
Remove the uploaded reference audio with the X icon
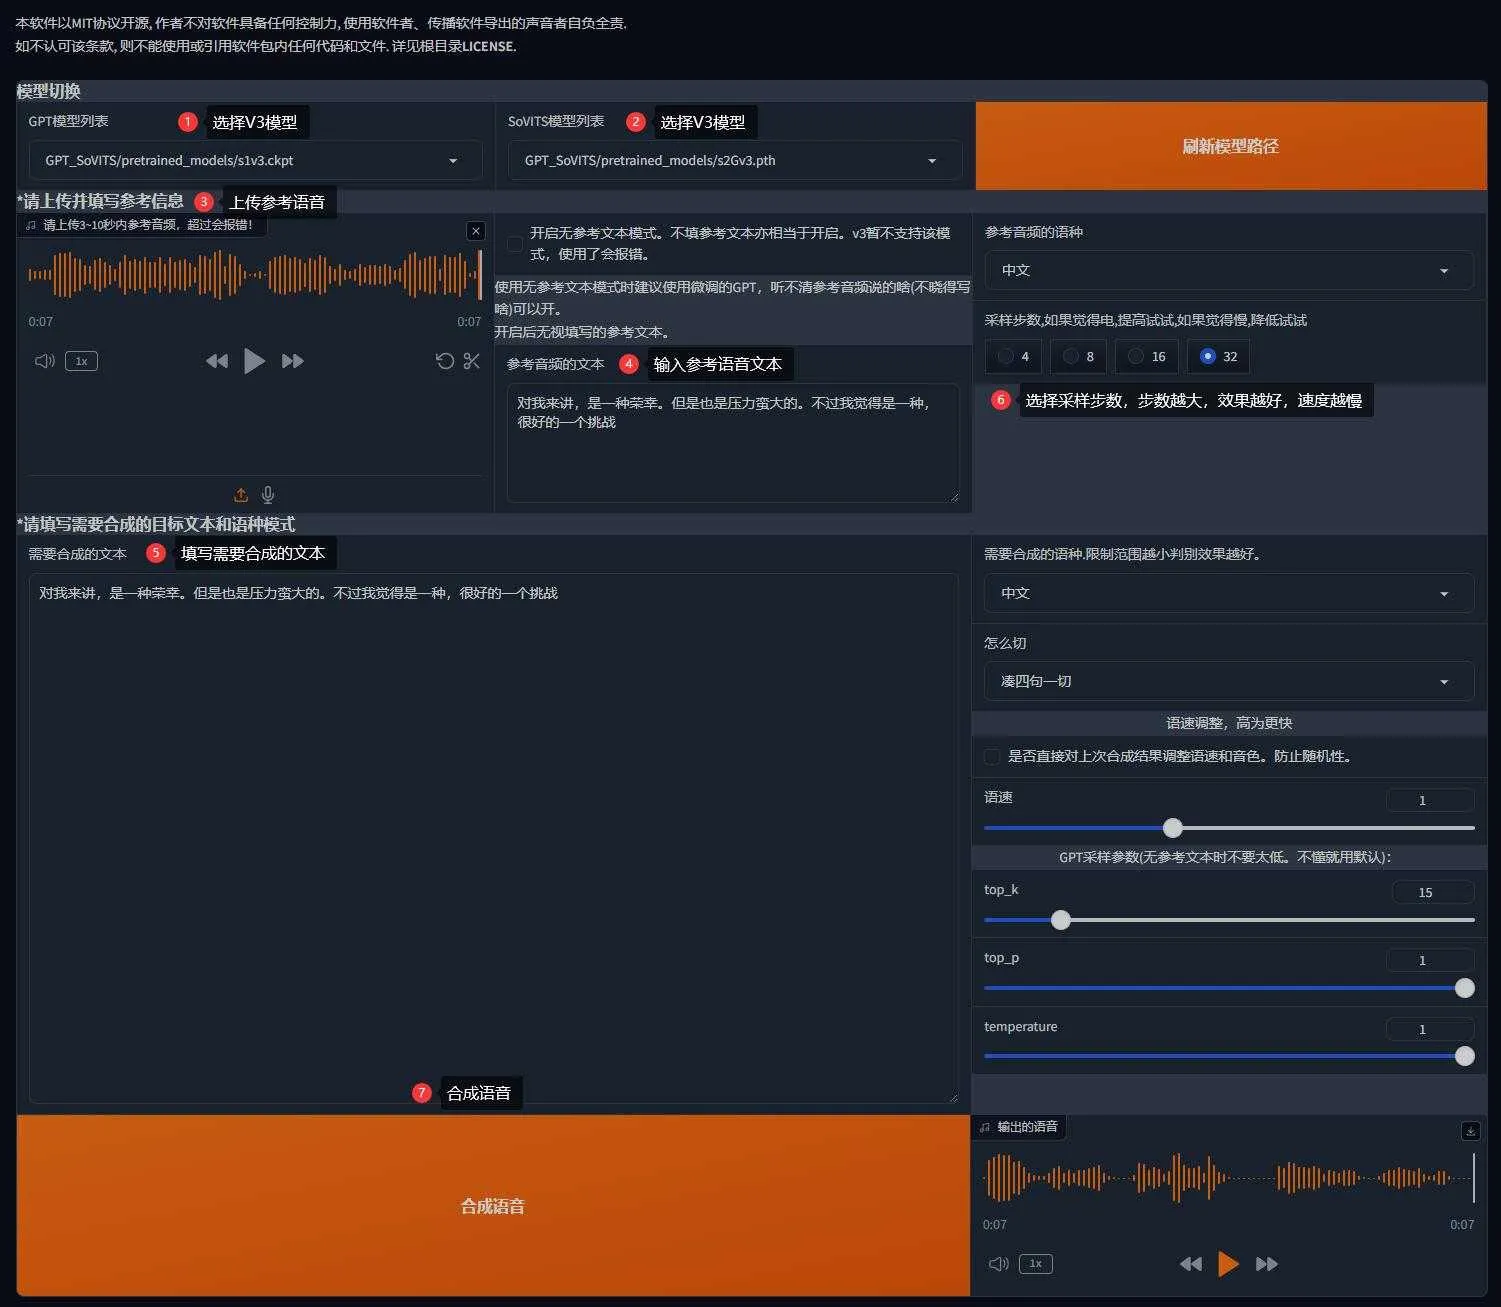tap(476, 231)
